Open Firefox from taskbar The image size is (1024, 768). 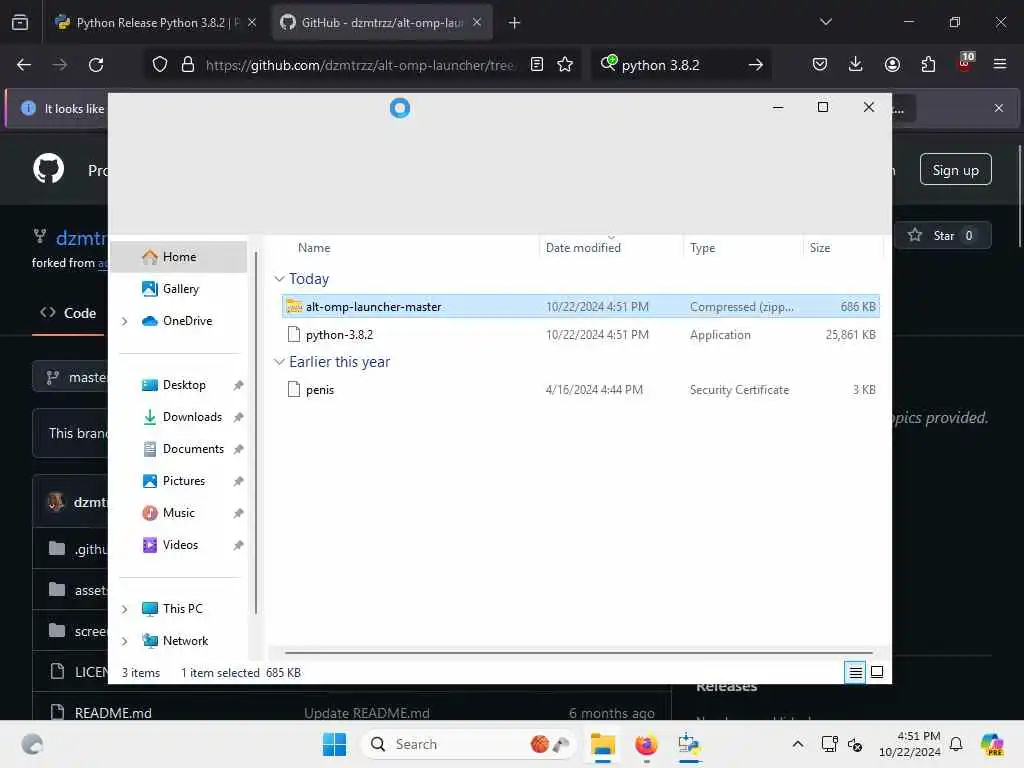click(x=647, y=744)
